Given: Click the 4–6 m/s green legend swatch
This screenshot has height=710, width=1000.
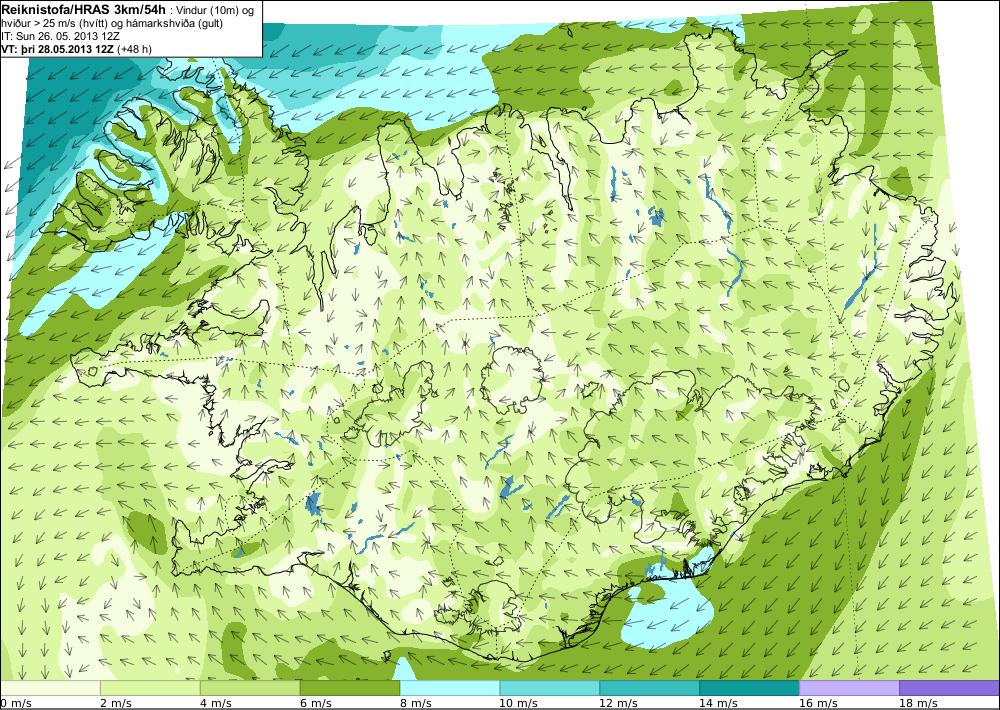Looking at the screenshot, I should [250, 688].
